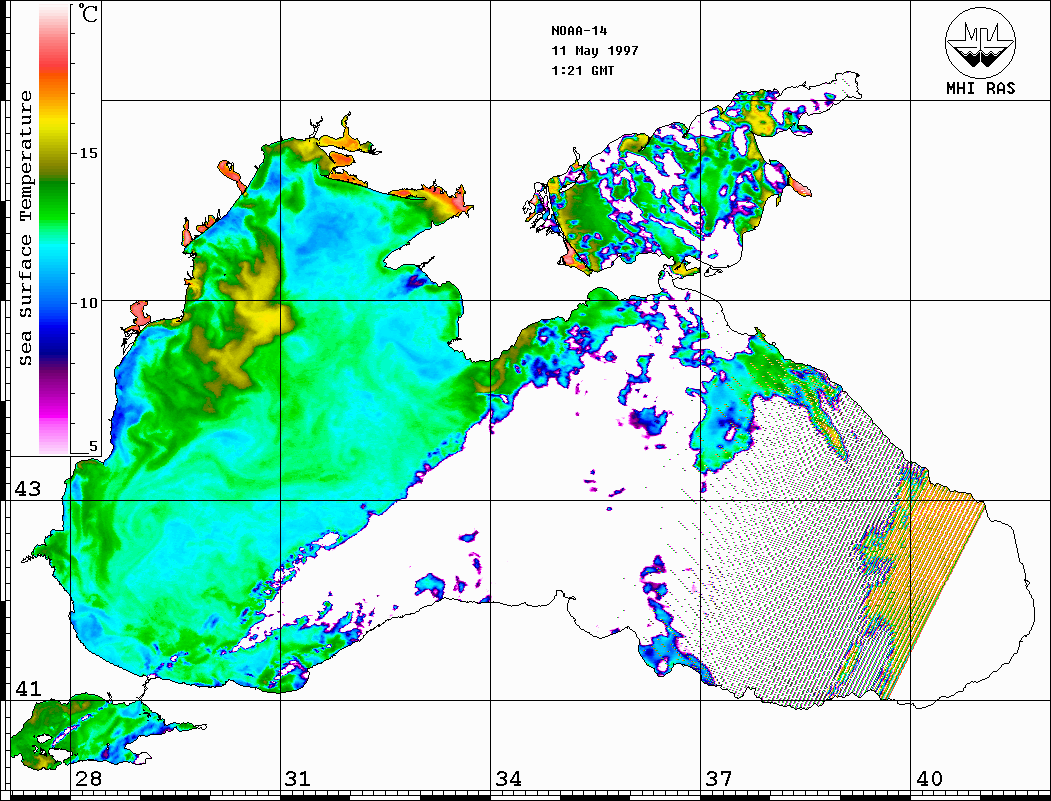Screen dimensions: 1051x801
Task: Click the 15 tick label on colorbar
Action: click(89, 153)
